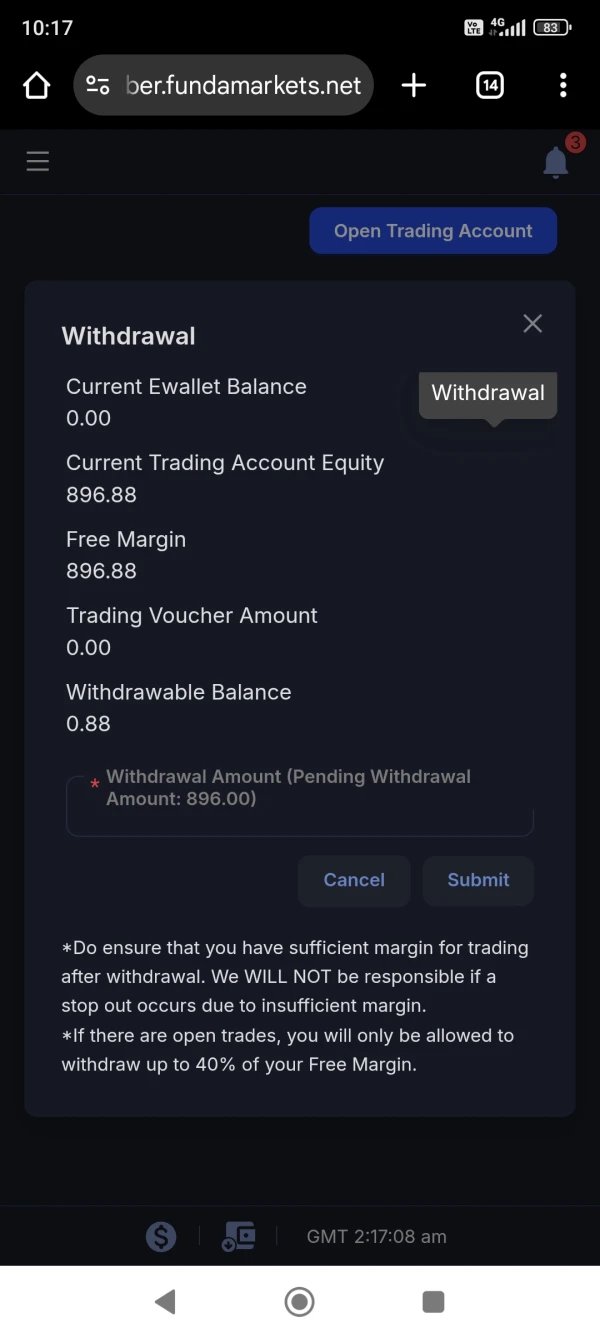The width and height of the screenshot is (600, 1338).
Task: Tap the wallet deposit icon in footer
Action: click(238, 1237)
